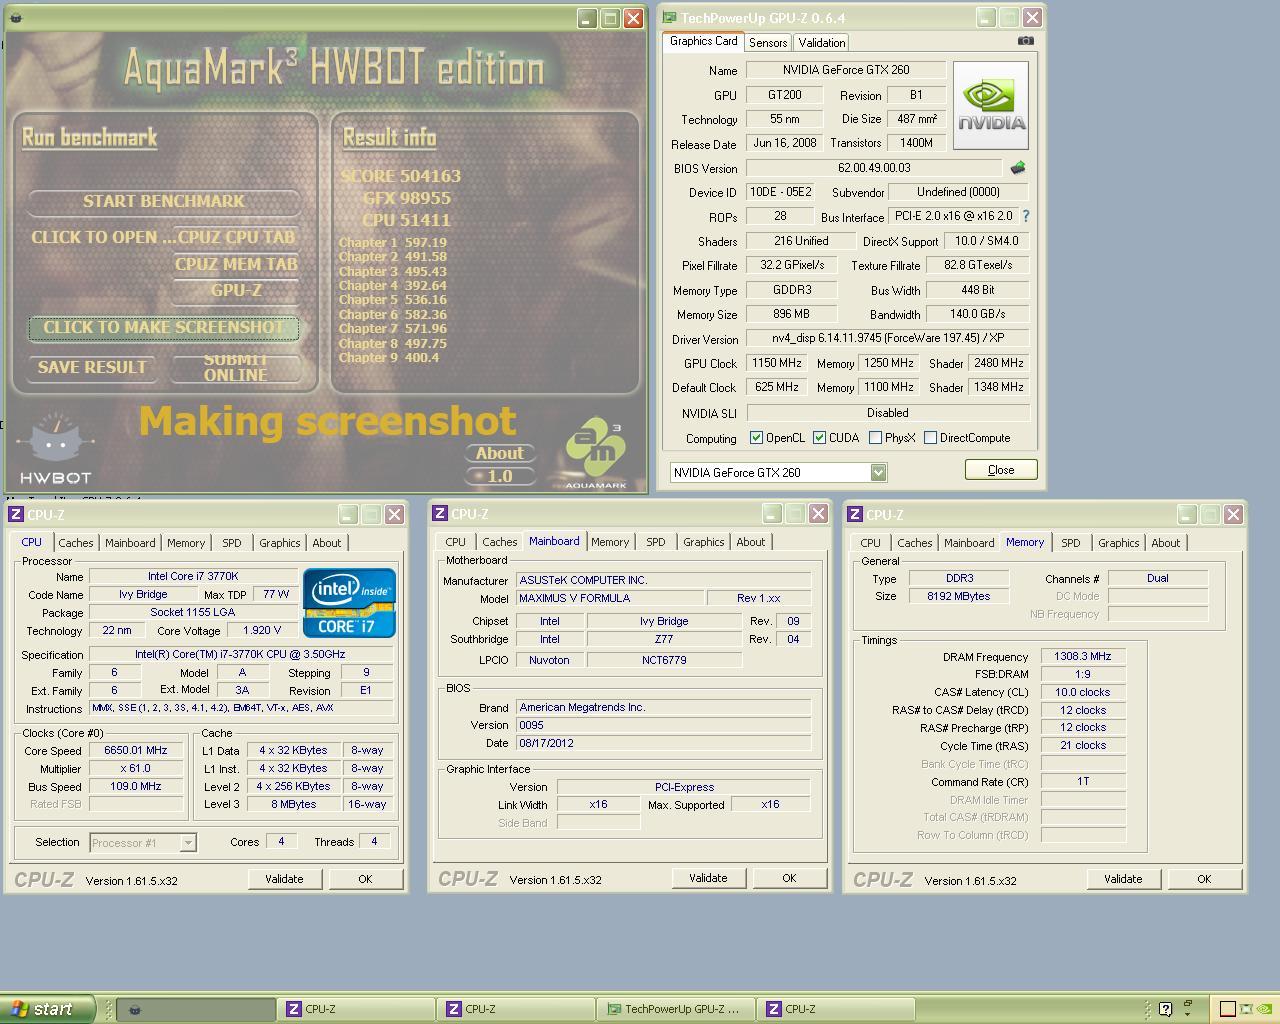The height and width of the screenshot is (1024, 1280).
Task: Open the NVIDIA GeForce GTX 260 GPU dropdown
Action: [x=878, y=472]
